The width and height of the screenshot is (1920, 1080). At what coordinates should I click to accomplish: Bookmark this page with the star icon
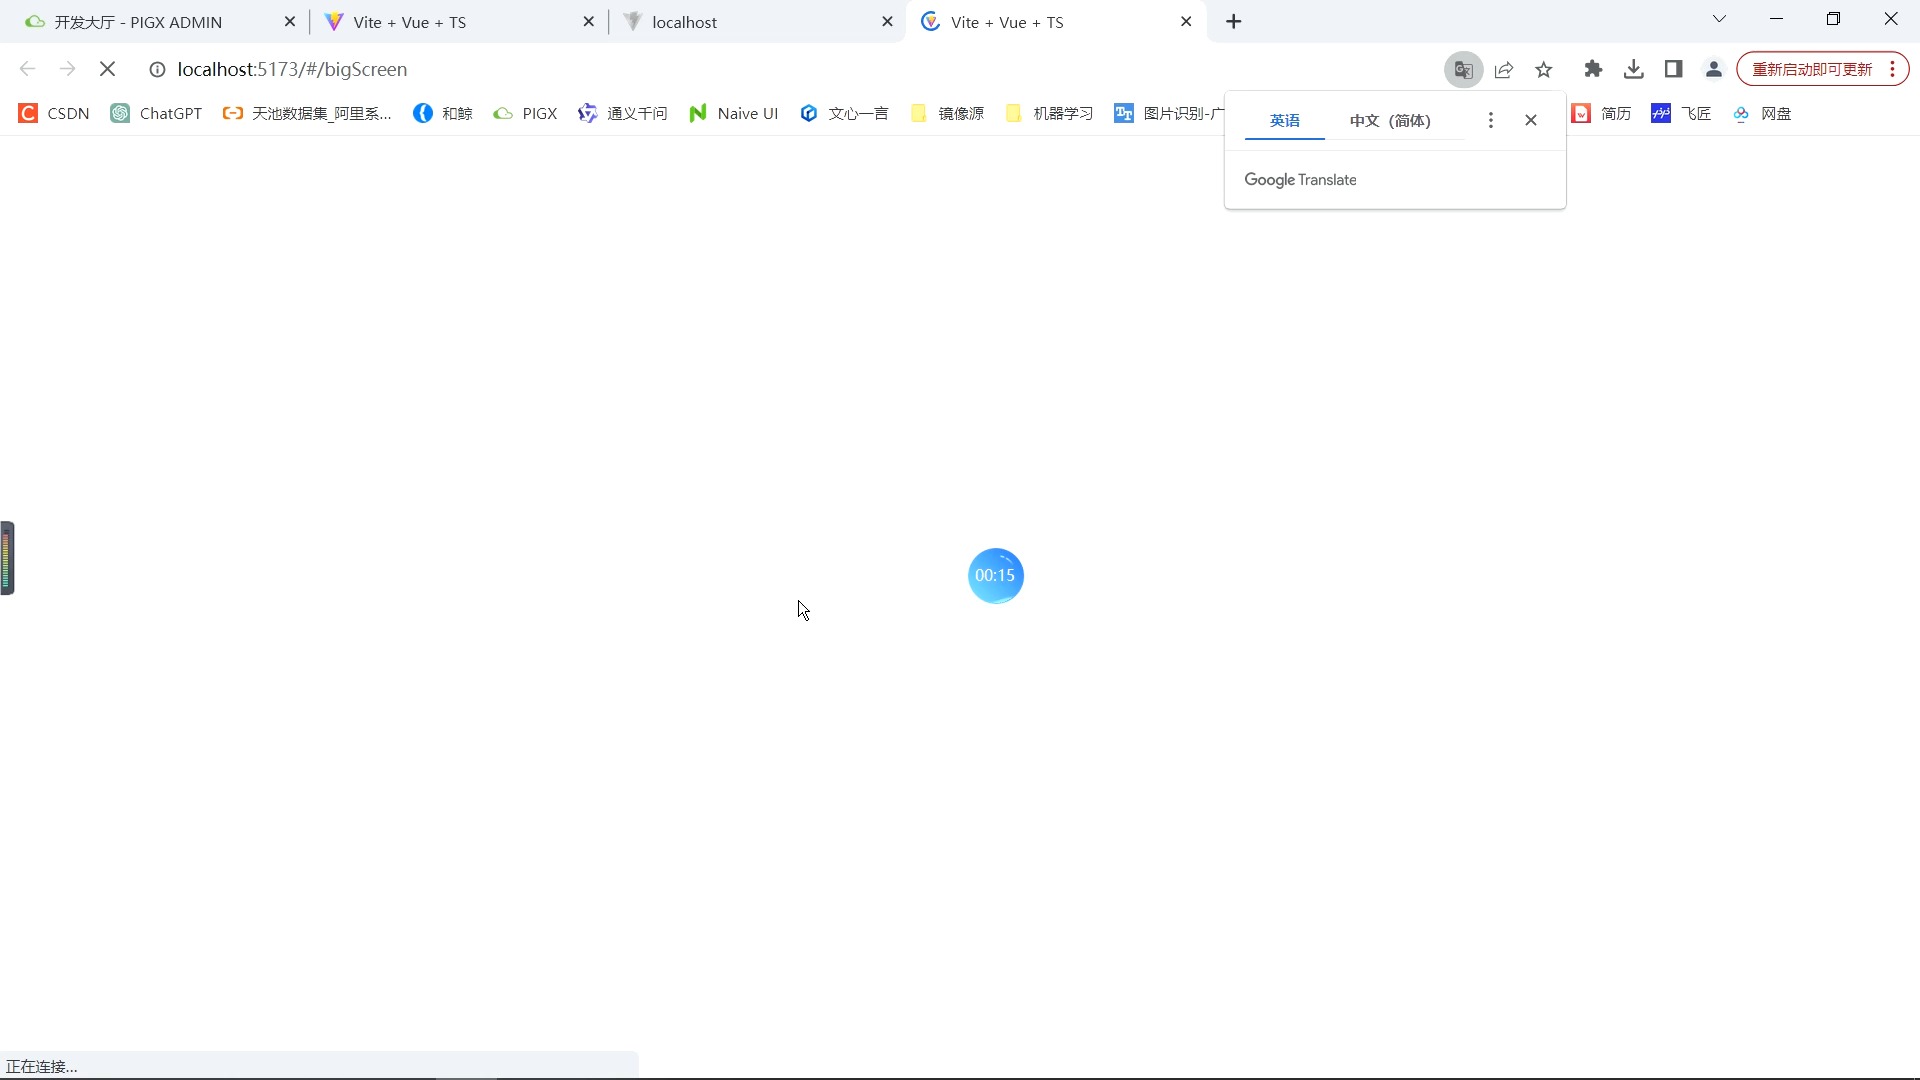[x=1544, y=69]
